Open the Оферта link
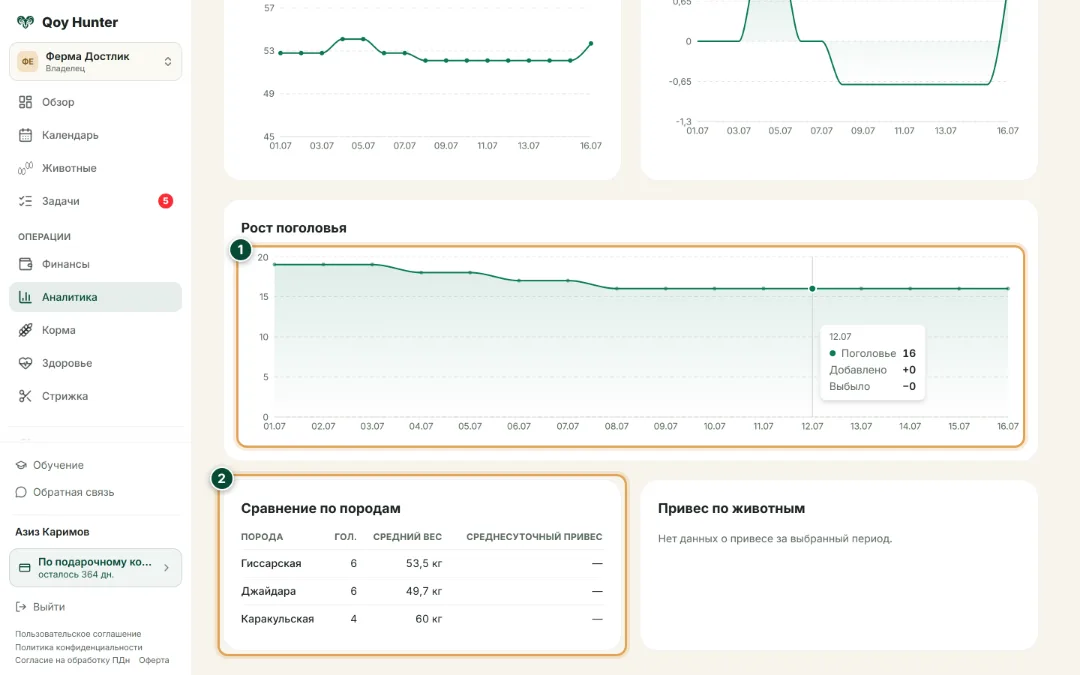 (154, 660)
